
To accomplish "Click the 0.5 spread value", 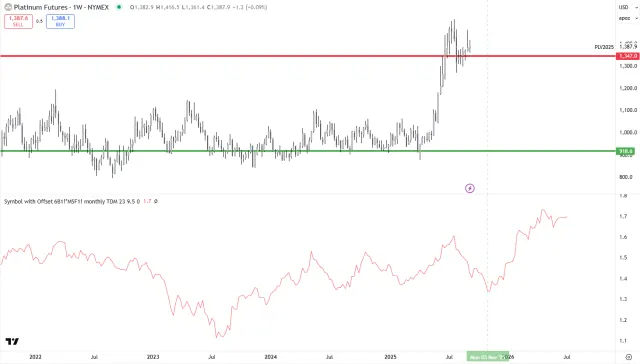I will coord(39,21).
